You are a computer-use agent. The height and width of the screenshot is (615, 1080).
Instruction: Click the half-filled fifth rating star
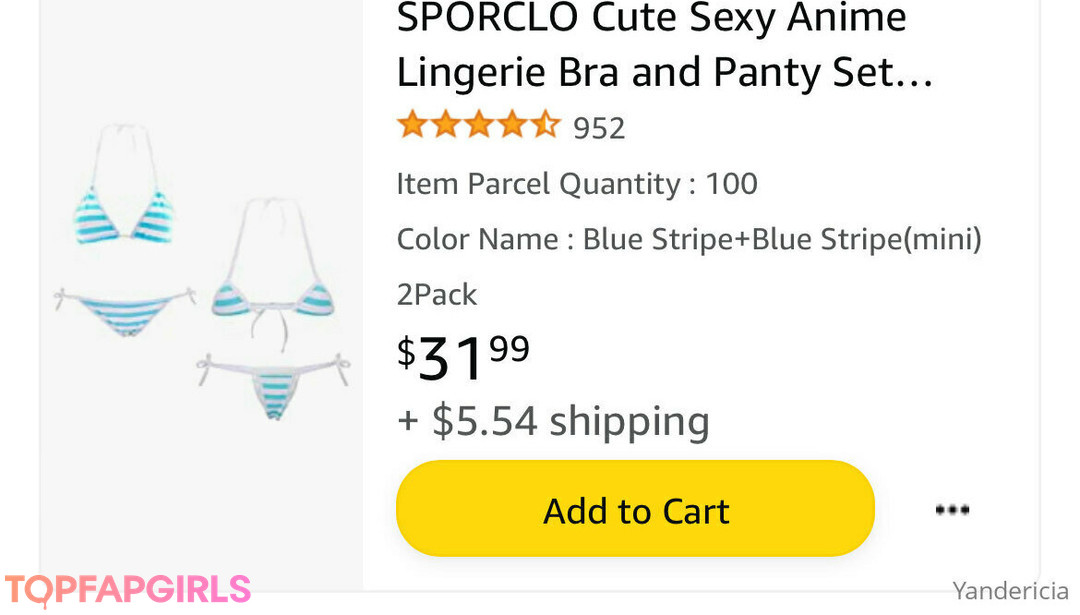pos(544,127)
